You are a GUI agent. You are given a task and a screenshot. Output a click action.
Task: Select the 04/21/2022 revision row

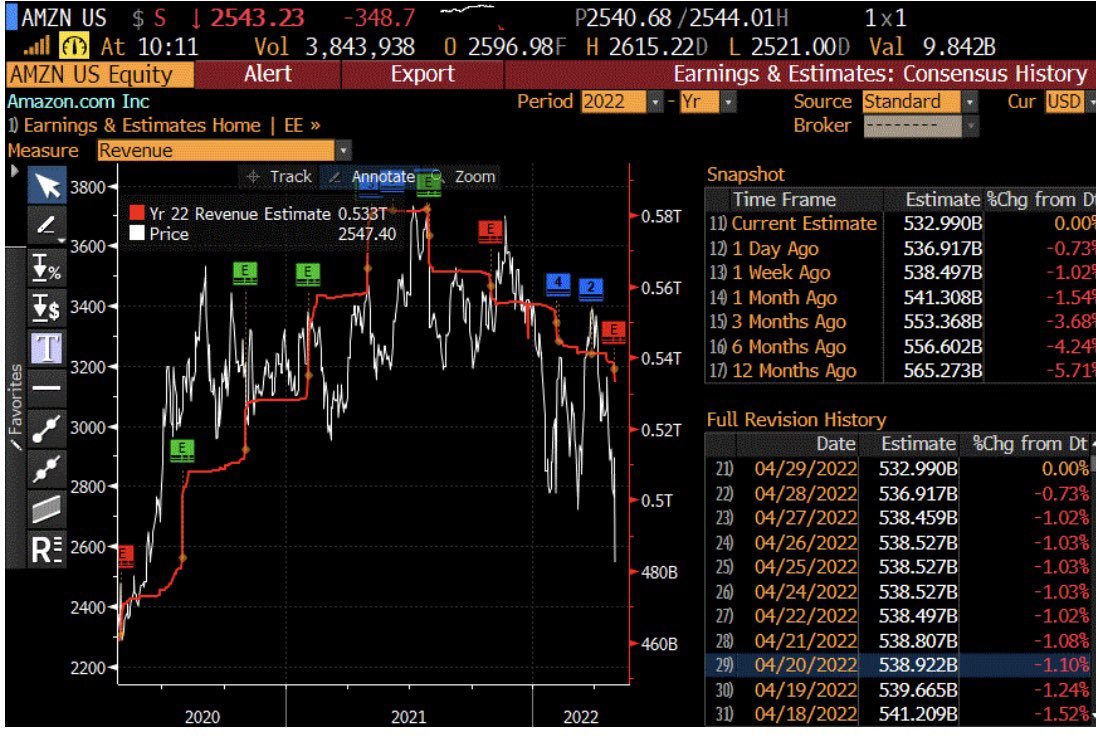pyautogui.click(x=897, y=640)
